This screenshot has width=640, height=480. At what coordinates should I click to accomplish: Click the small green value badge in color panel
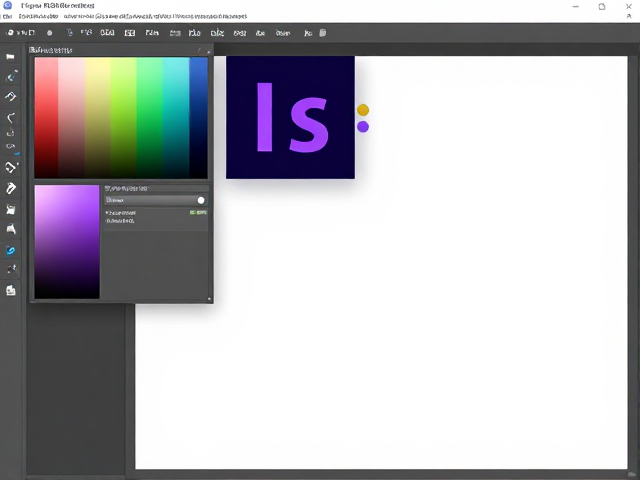198,213
